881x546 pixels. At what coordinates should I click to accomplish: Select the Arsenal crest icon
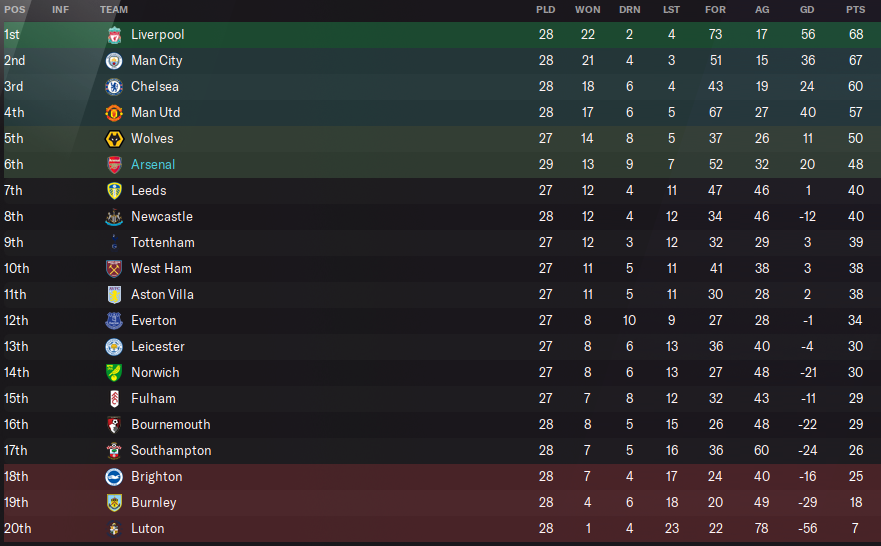point(114,165)
